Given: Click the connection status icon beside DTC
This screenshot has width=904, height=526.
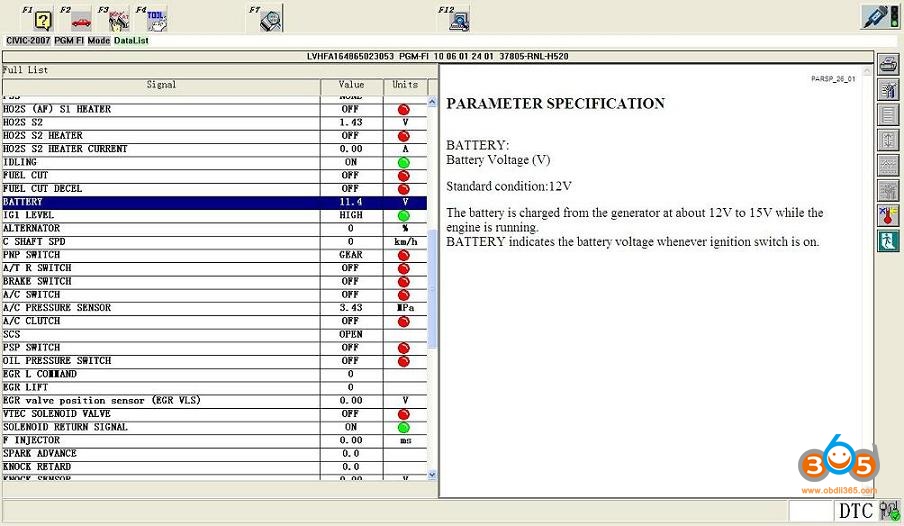Looking at the screenshot, I should [x=889, y=511].
